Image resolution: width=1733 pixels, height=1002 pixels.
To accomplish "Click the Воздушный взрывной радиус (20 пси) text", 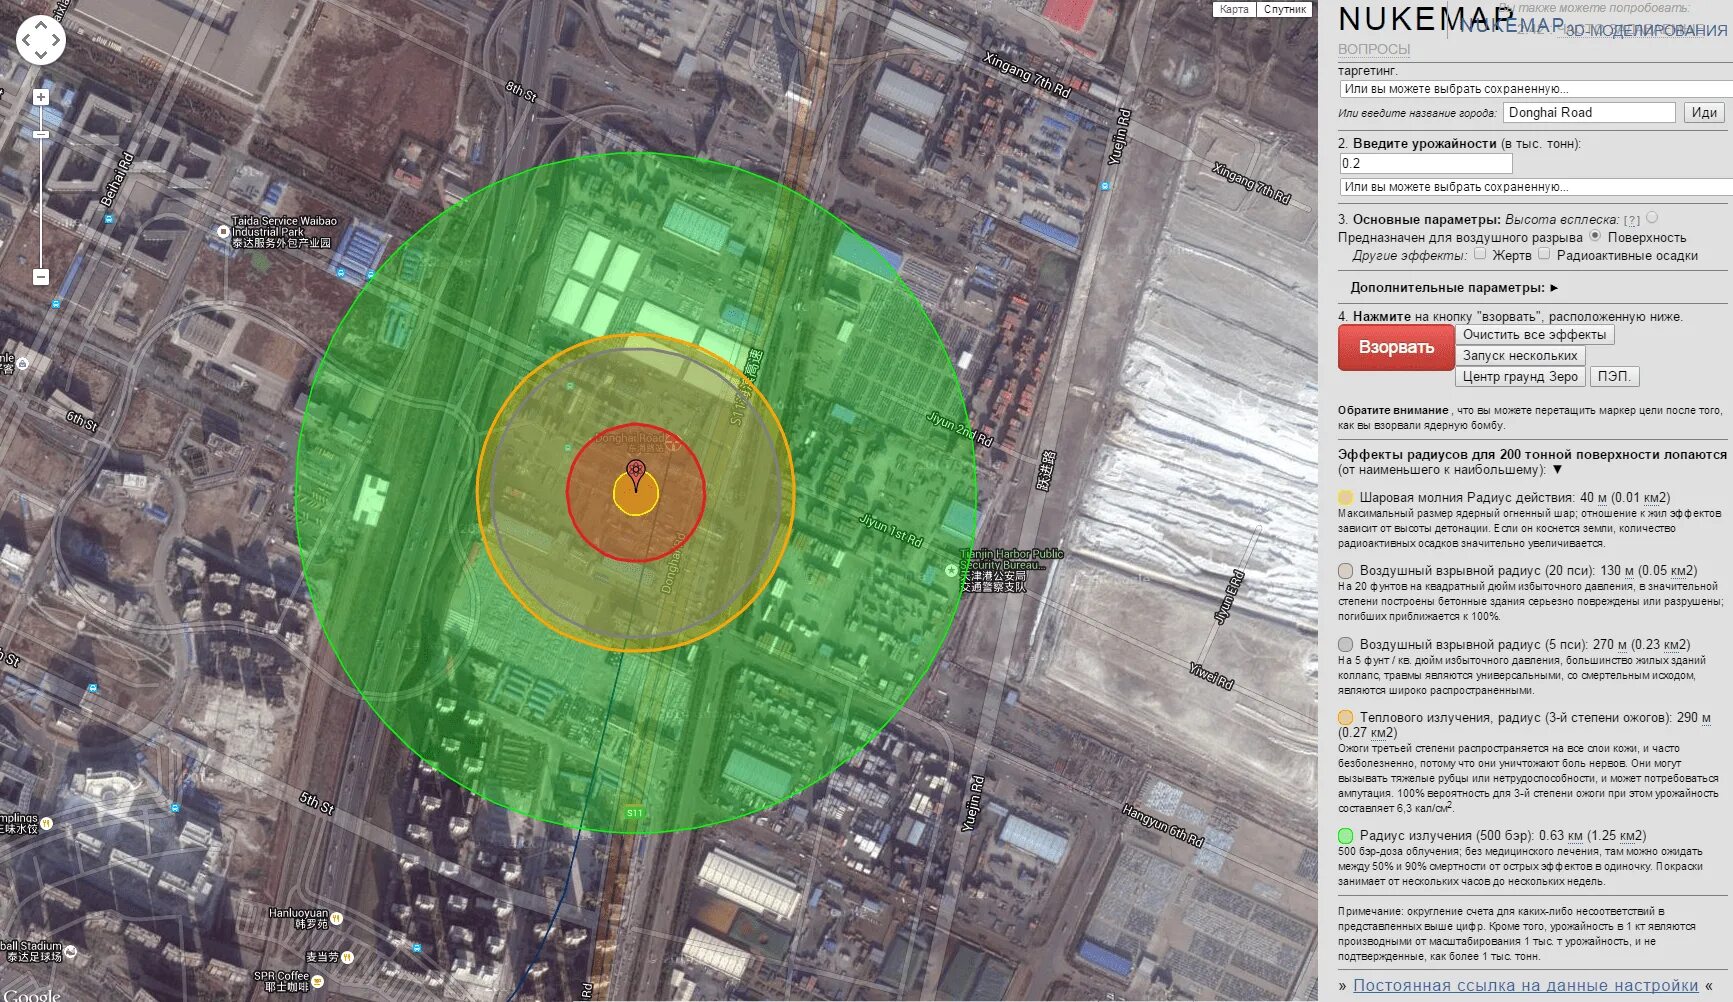I will 1528,571.
